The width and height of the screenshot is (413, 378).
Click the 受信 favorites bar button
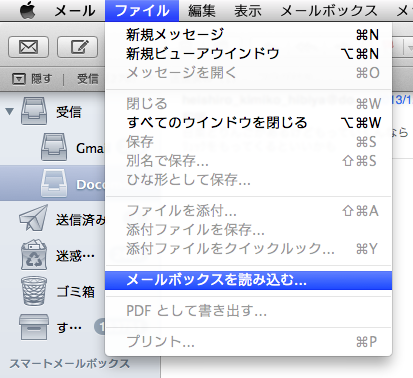pos(88,79)
